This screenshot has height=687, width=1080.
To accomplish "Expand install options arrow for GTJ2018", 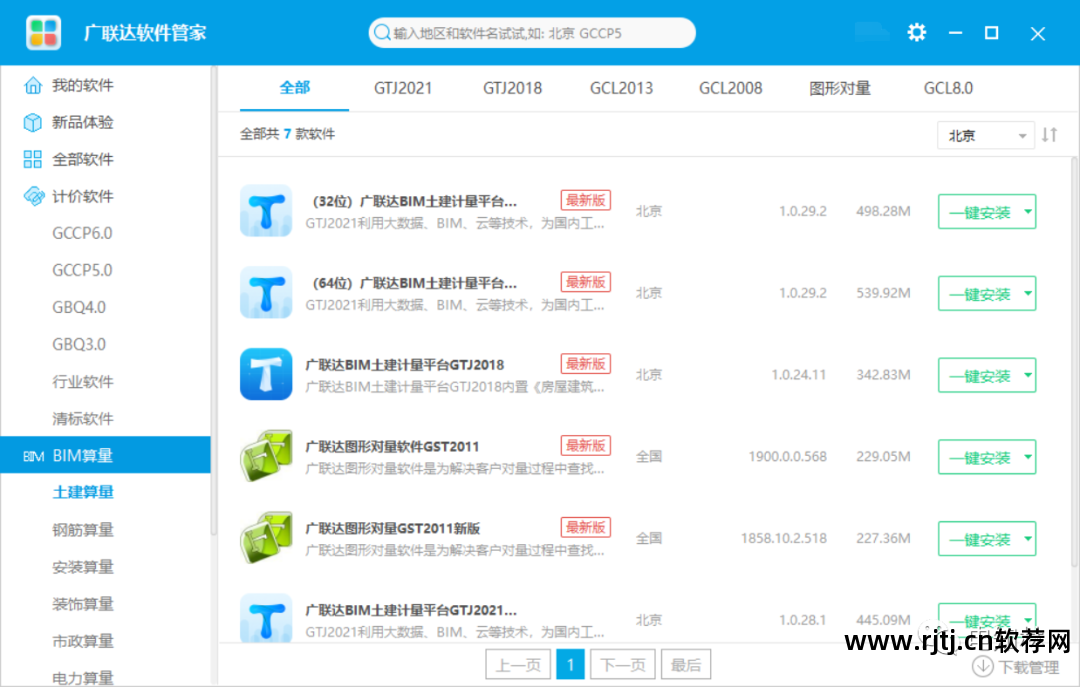I will point(1028,375).
